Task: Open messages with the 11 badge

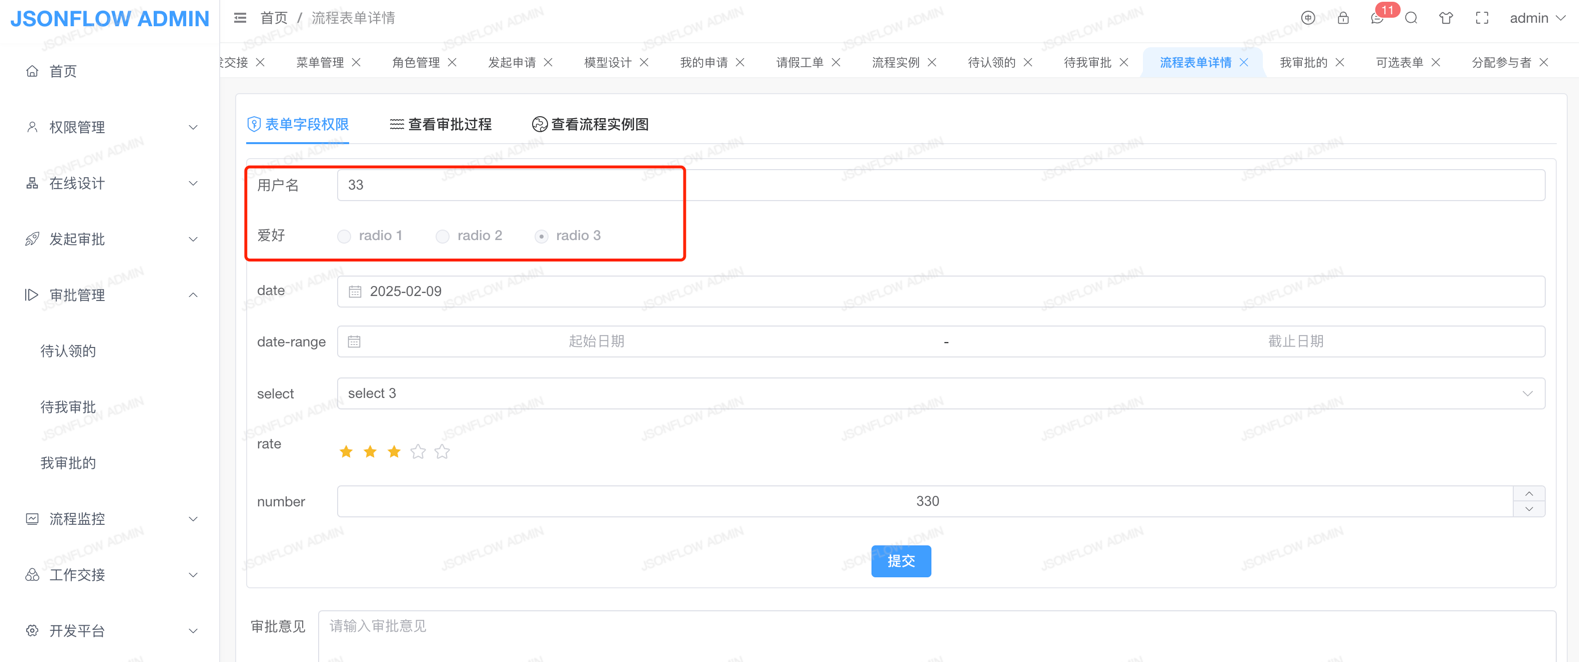Action: pyautogui.click(x=1377, y=18)
